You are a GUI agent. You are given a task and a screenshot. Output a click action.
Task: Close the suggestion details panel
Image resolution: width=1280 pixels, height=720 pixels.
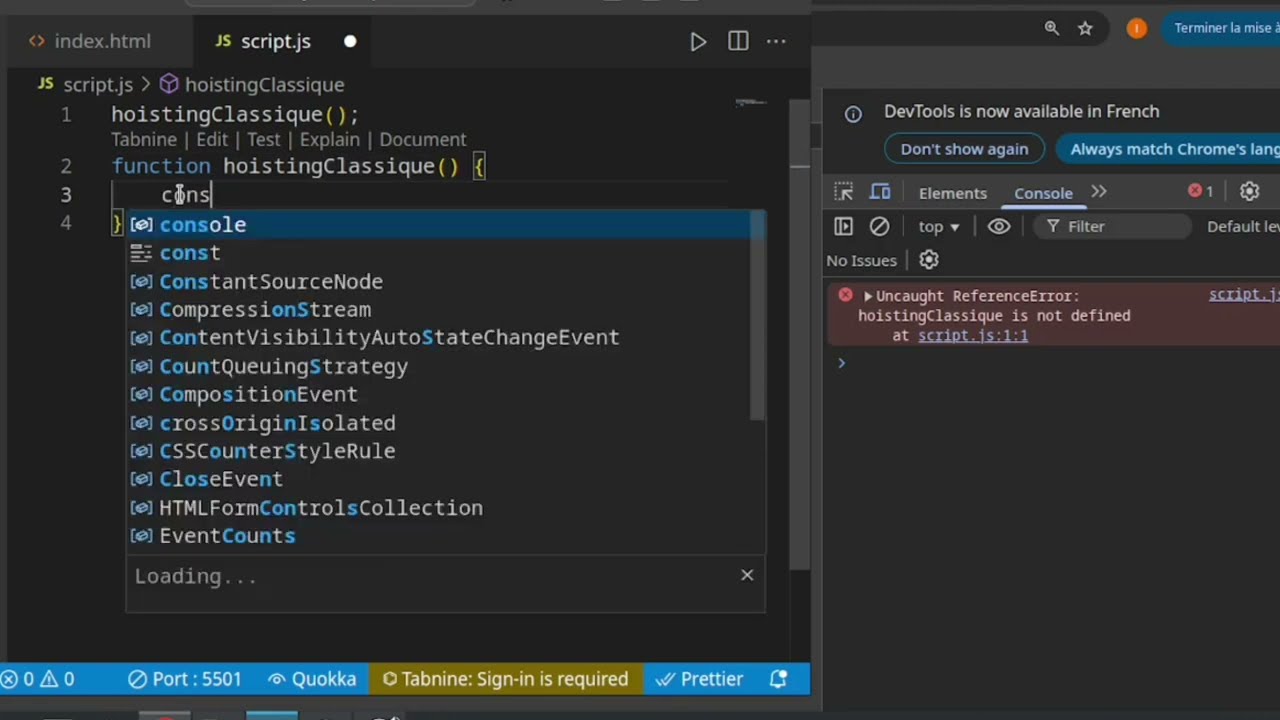(747, 575)
